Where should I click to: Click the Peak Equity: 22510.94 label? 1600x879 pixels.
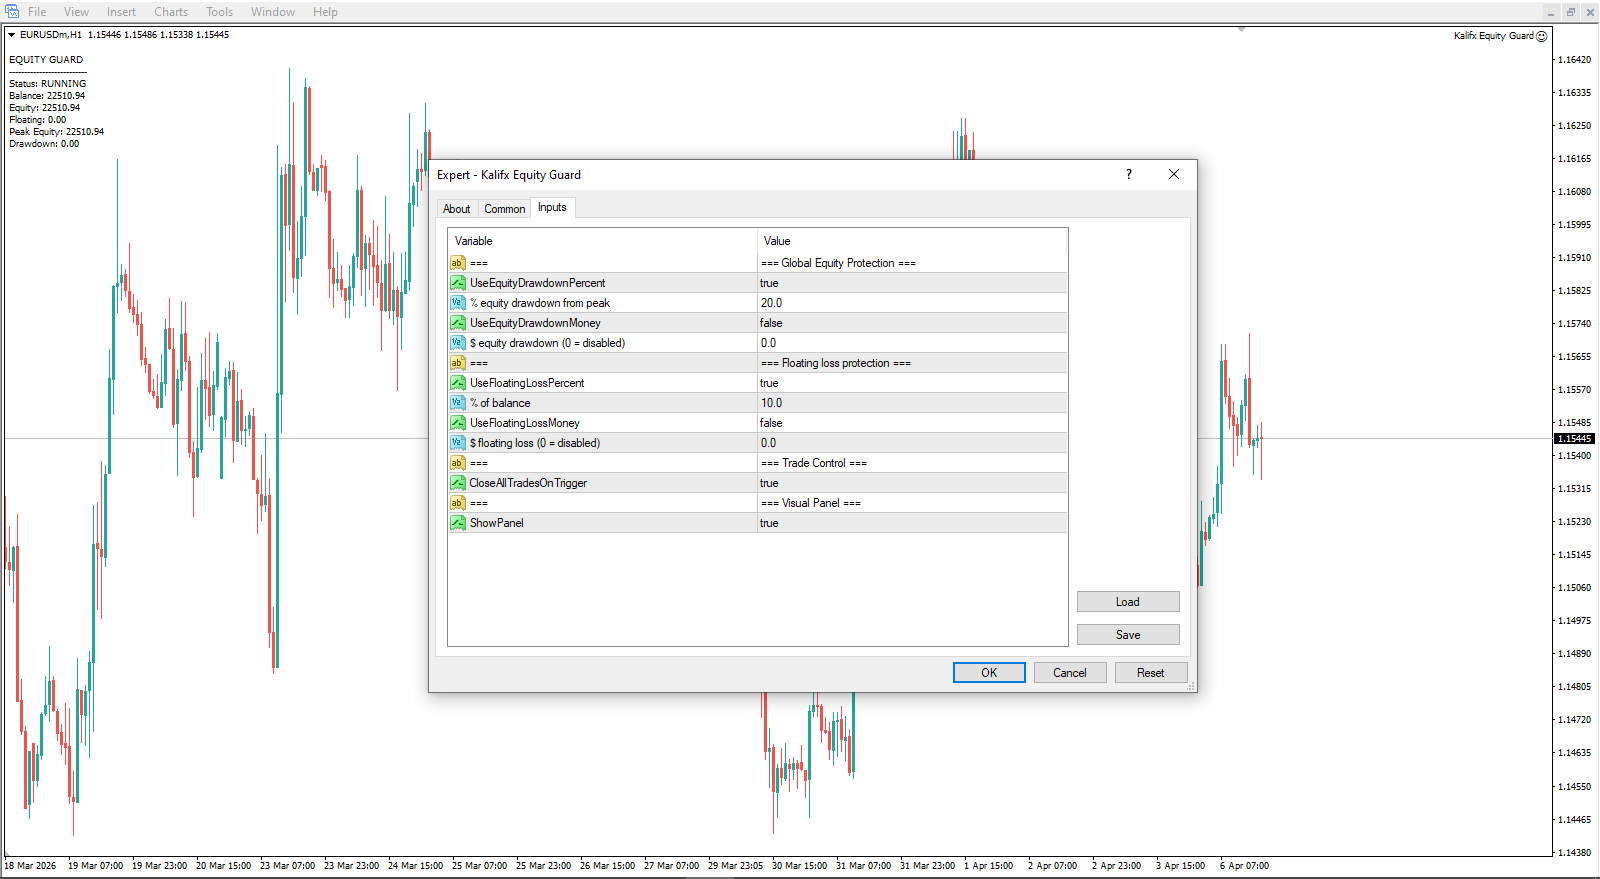point(57,132)
